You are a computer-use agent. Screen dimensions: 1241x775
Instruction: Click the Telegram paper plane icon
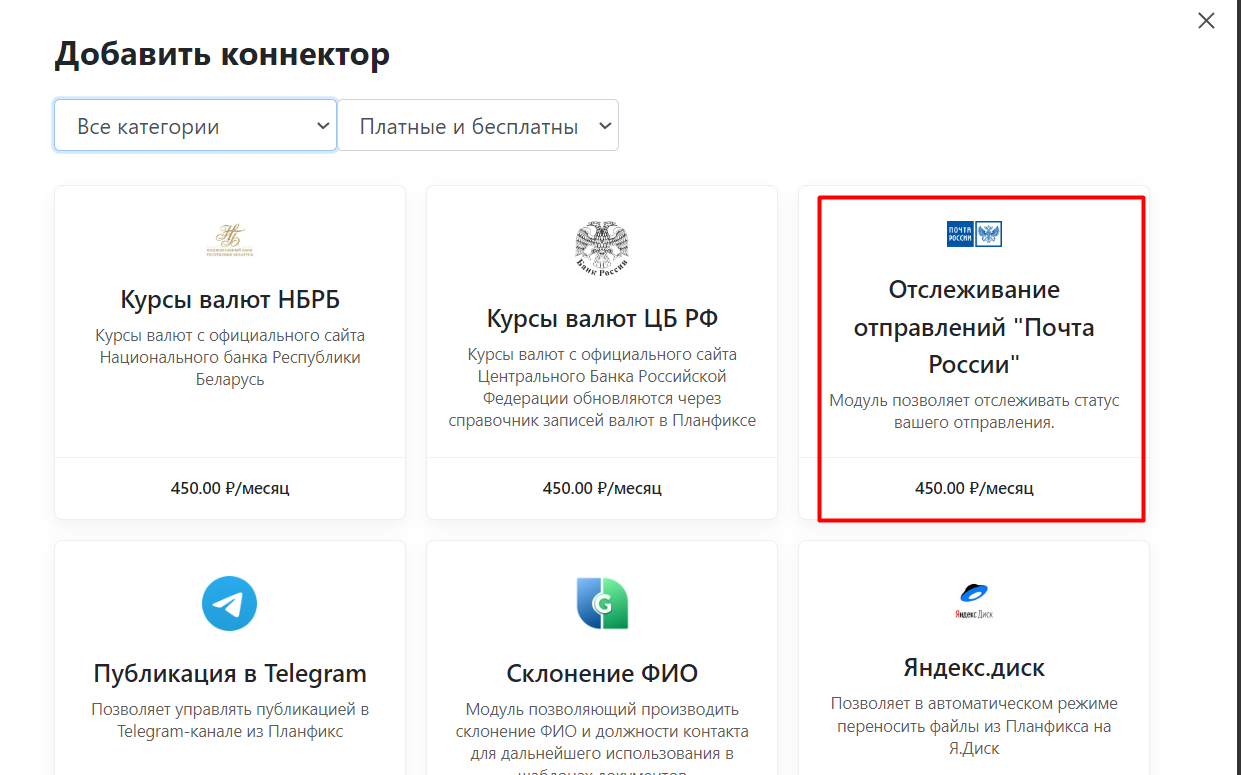pos(230,603)
